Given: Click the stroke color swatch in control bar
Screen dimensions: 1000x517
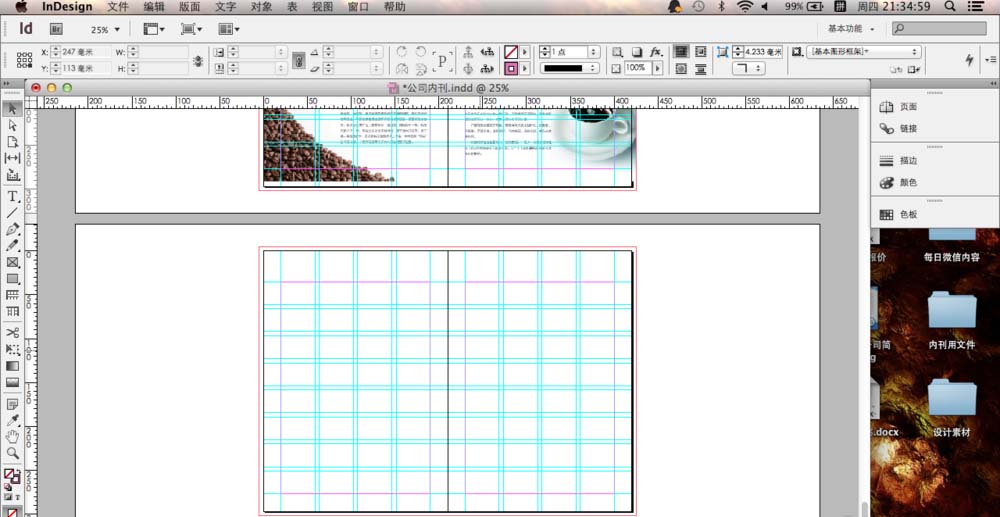Looking at the screenshot, I should (x=510, y=69).
